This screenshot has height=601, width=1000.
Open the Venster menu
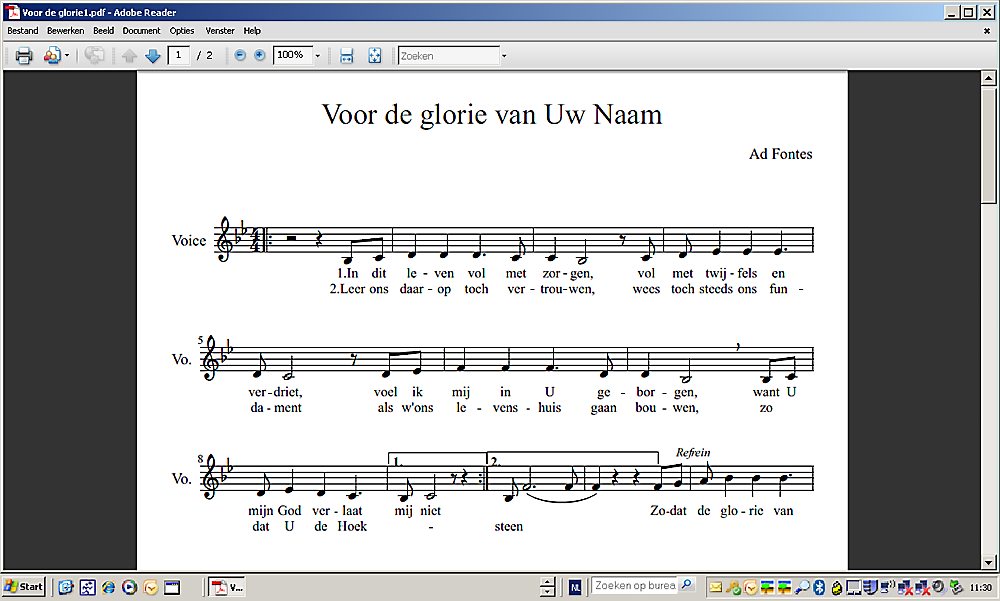click(x=220, y=31)
